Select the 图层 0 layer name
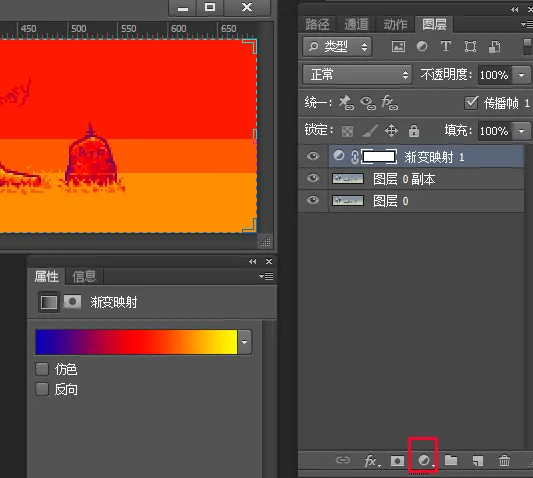Viewport: 533px width, 478px height. click(391, 201)
